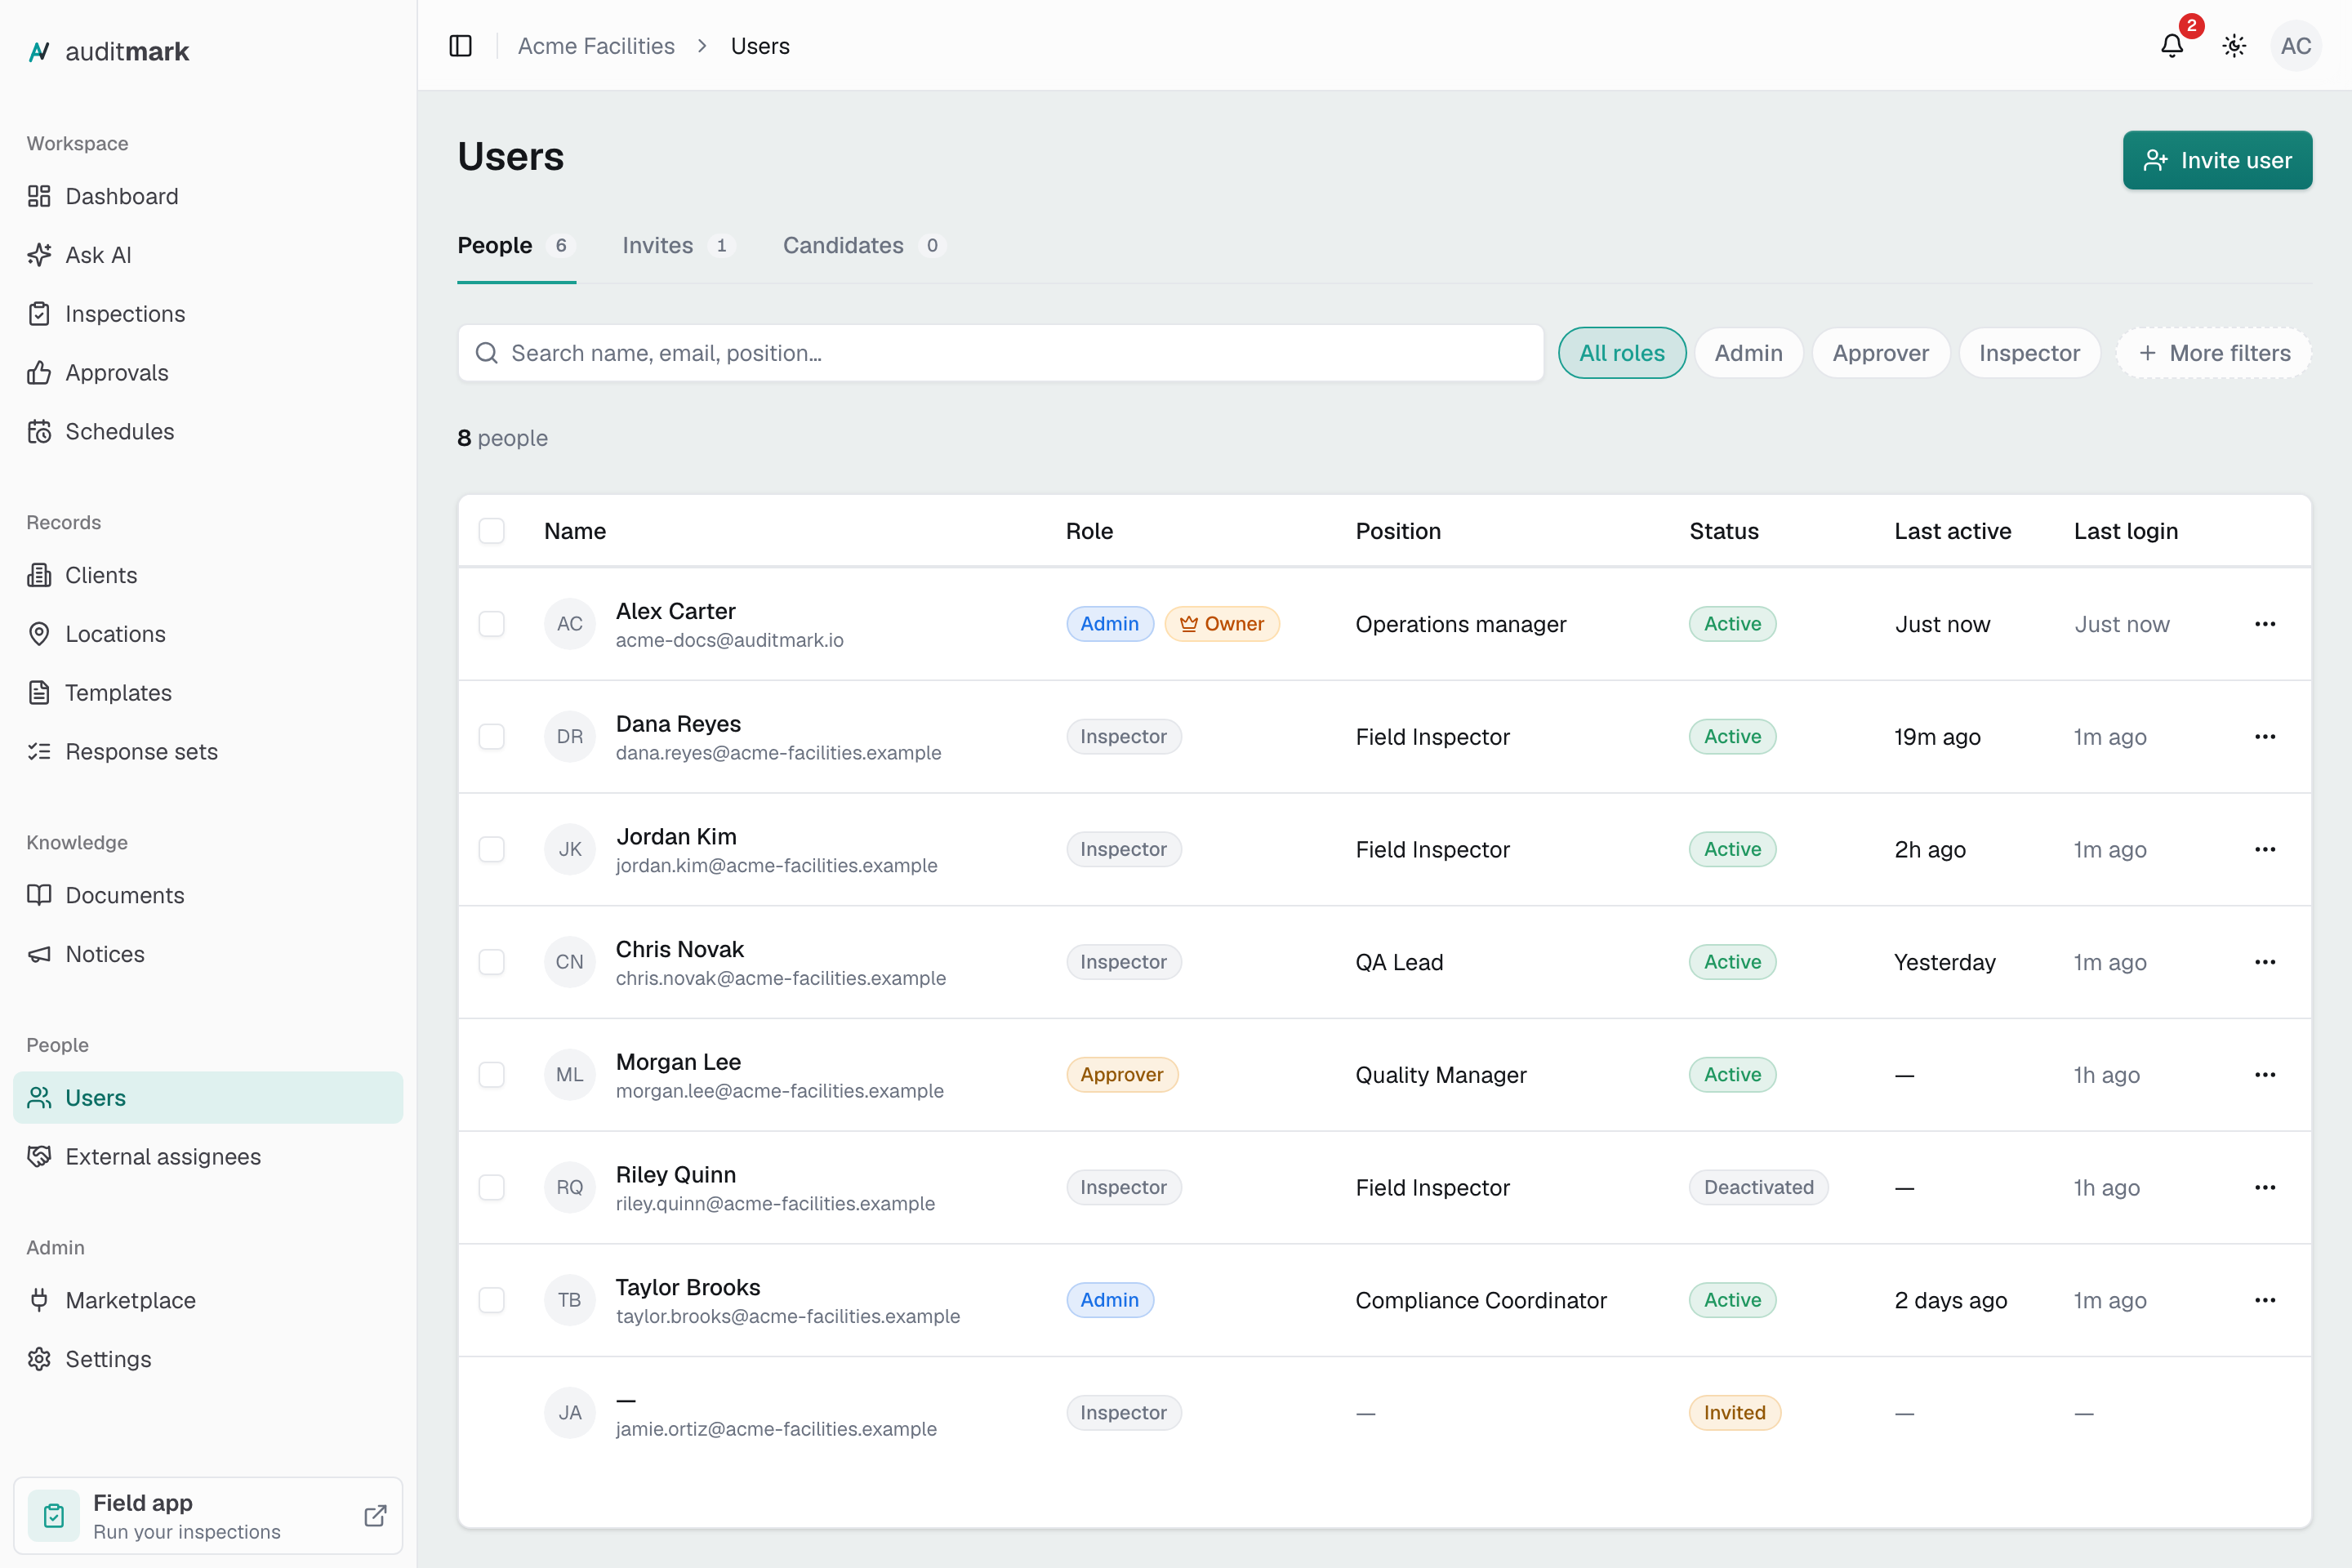Switch to the Candidates tab
2352x1568 pixels.
point(864,246)
